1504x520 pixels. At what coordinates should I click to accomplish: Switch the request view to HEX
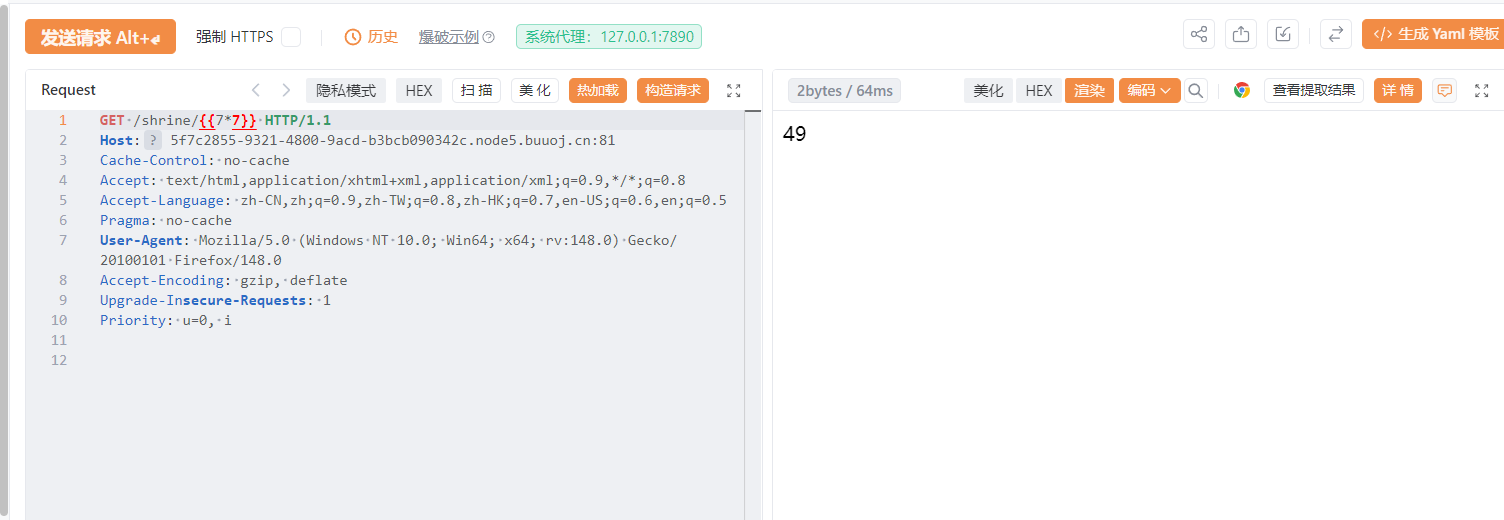(x=419, y=90)
